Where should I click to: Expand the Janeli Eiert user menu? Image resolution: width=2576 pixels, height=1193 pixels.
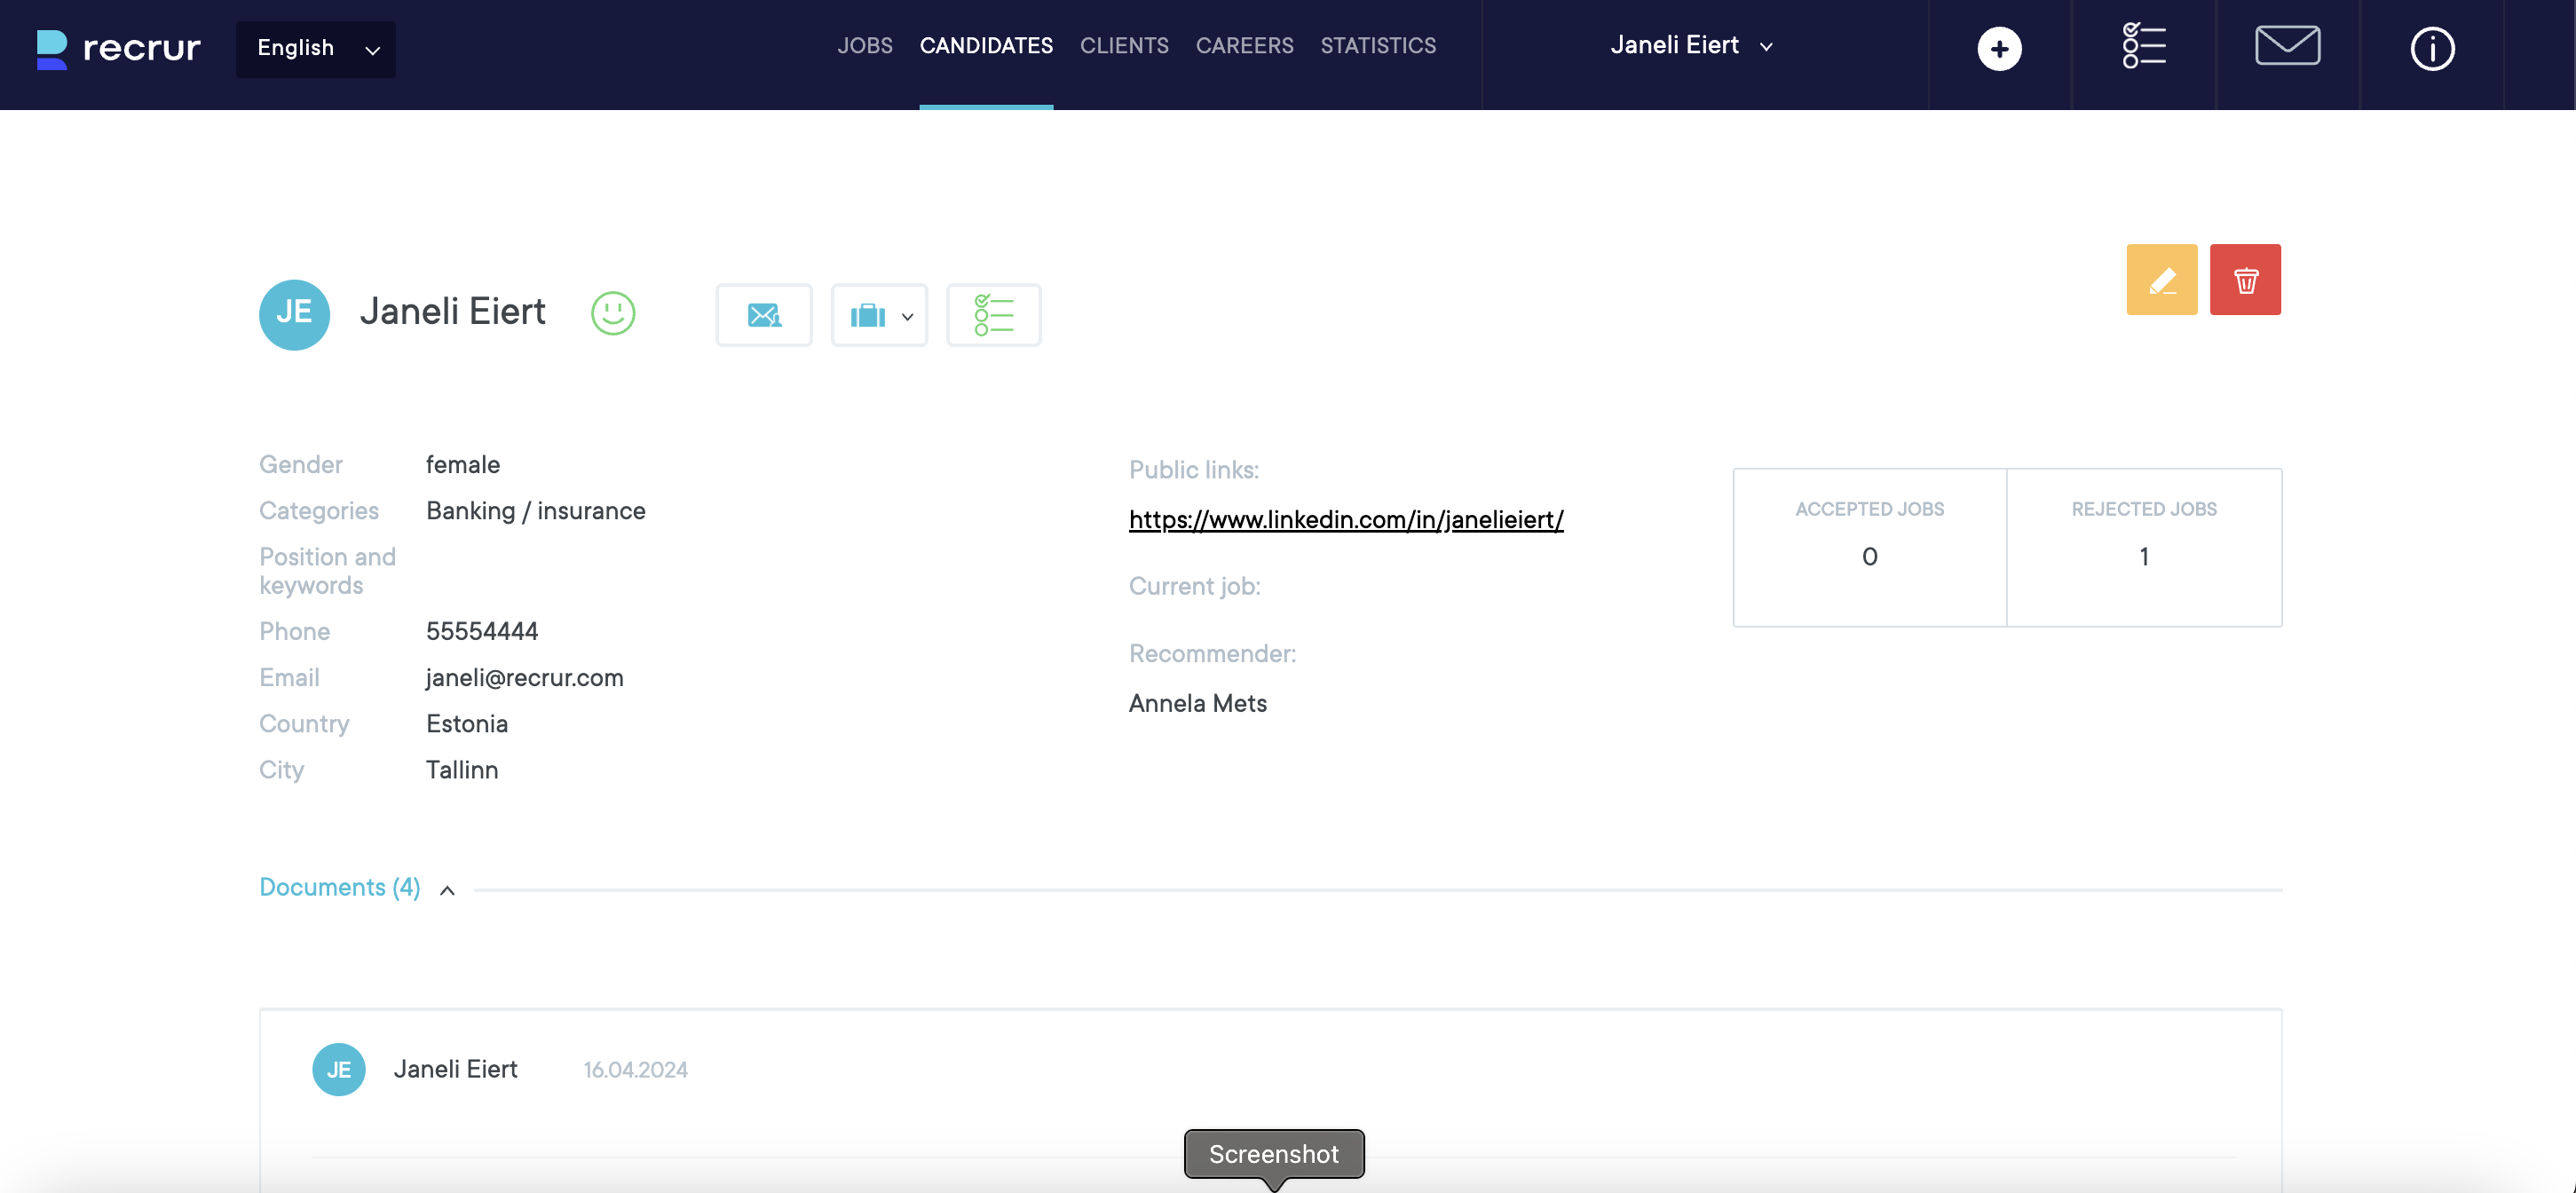point(1690,46)
